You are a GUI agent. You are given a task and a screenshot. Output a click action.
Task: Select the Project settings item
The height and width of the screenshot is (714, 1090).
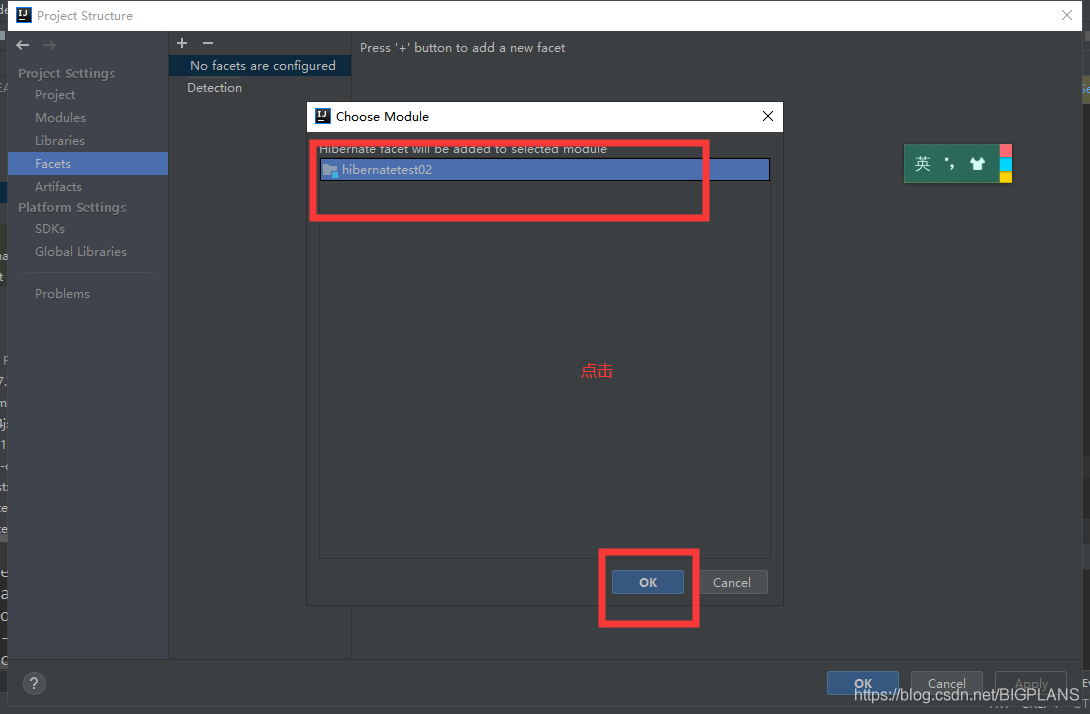tap(55, 95)
